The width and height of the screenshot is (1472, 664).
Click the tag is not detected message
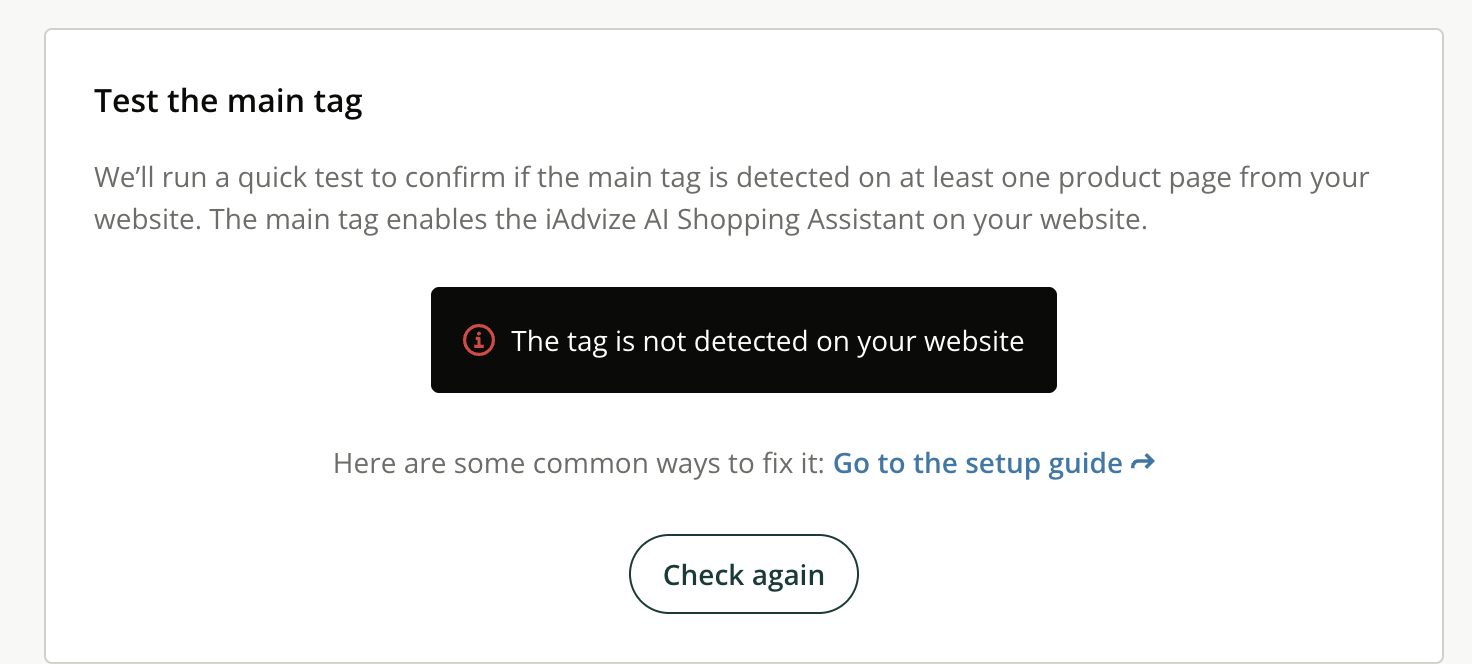(x=767, y=341)
